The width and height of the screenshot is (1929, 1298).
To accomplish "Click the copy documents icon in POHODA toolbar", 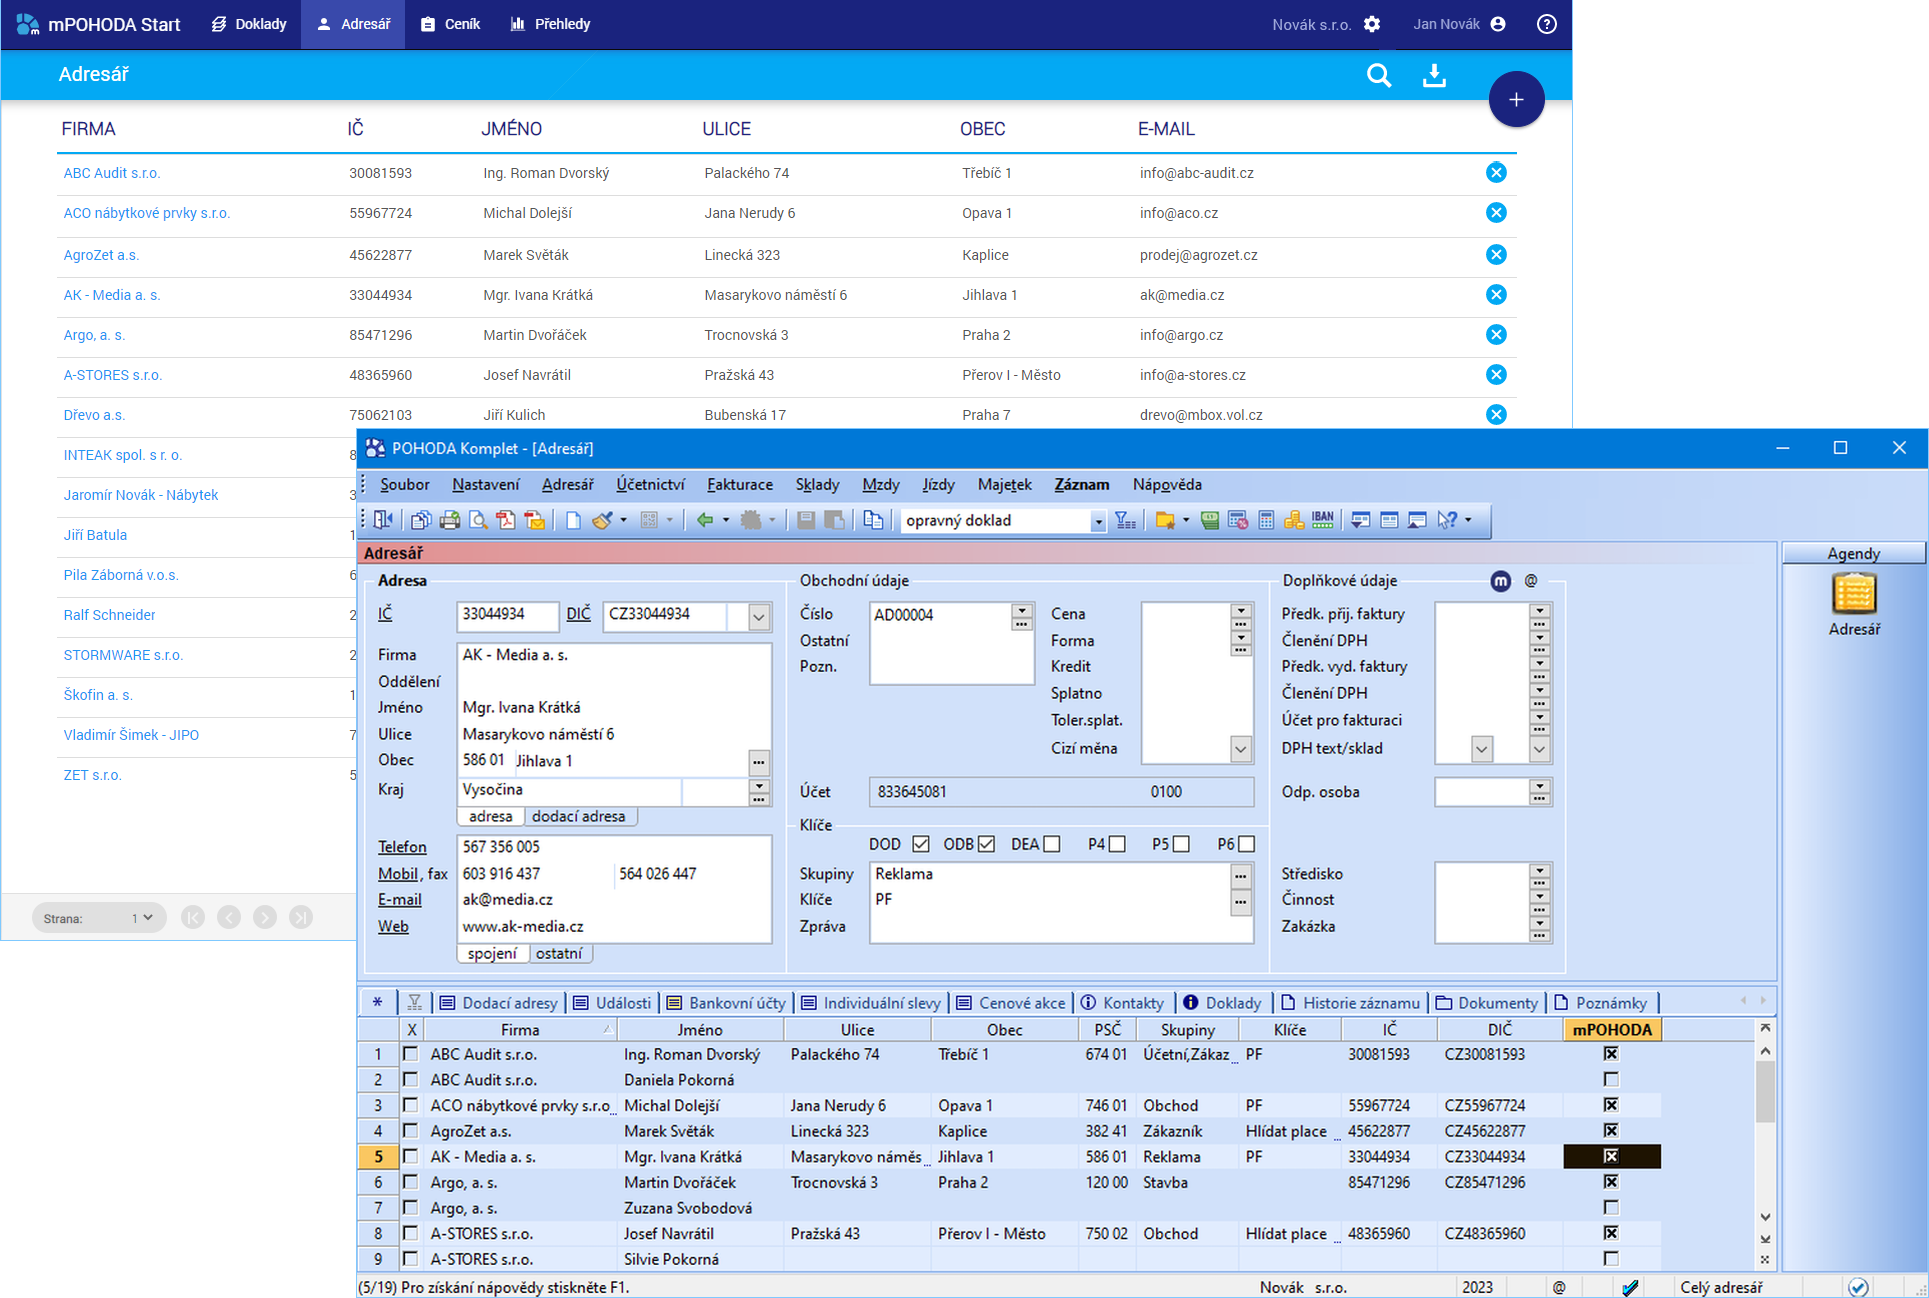I will pyautogui.click(x=873, y=520).
